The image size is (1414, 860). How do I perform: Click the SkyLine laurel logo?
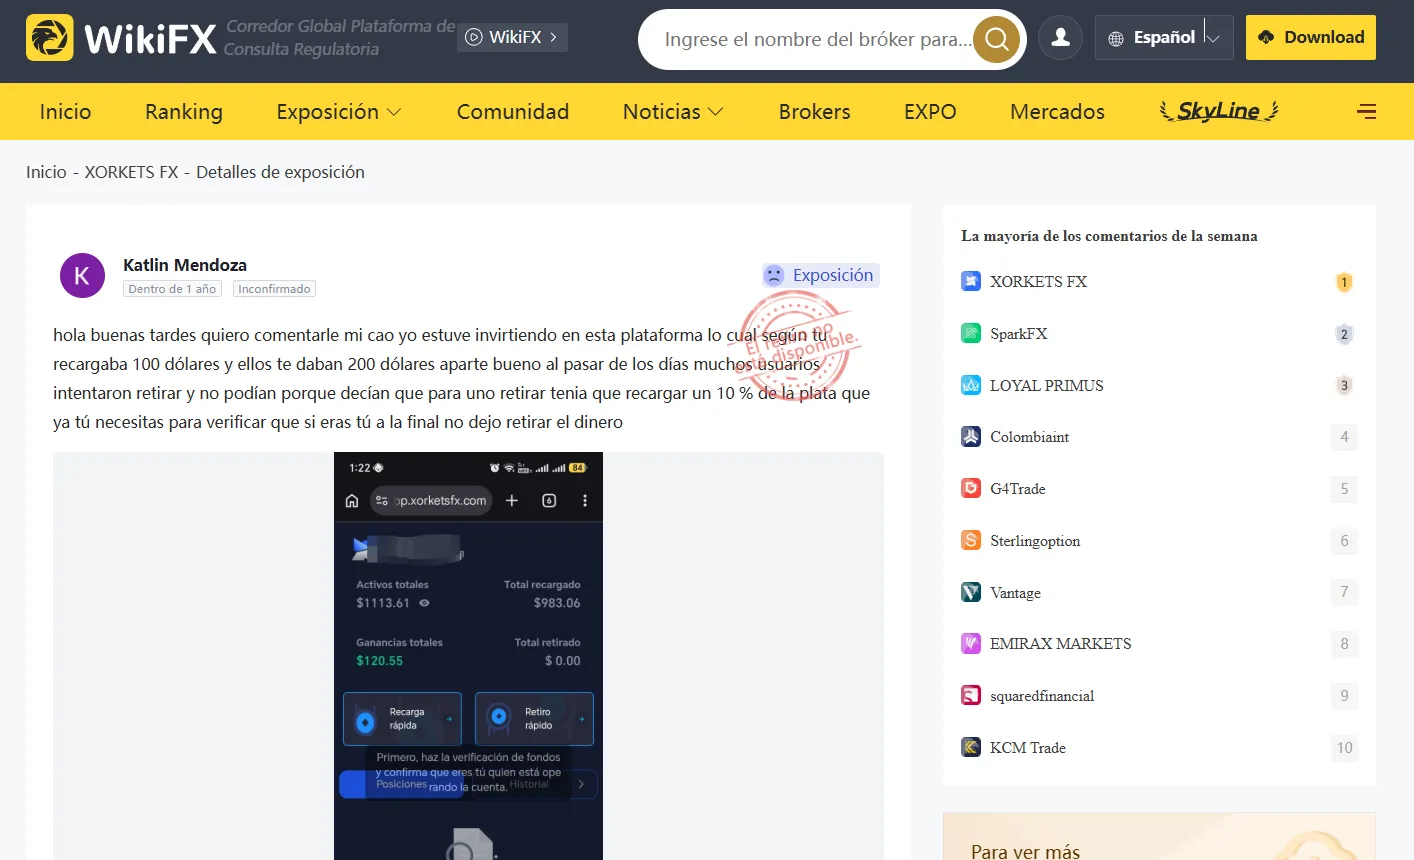[1219, 111]
